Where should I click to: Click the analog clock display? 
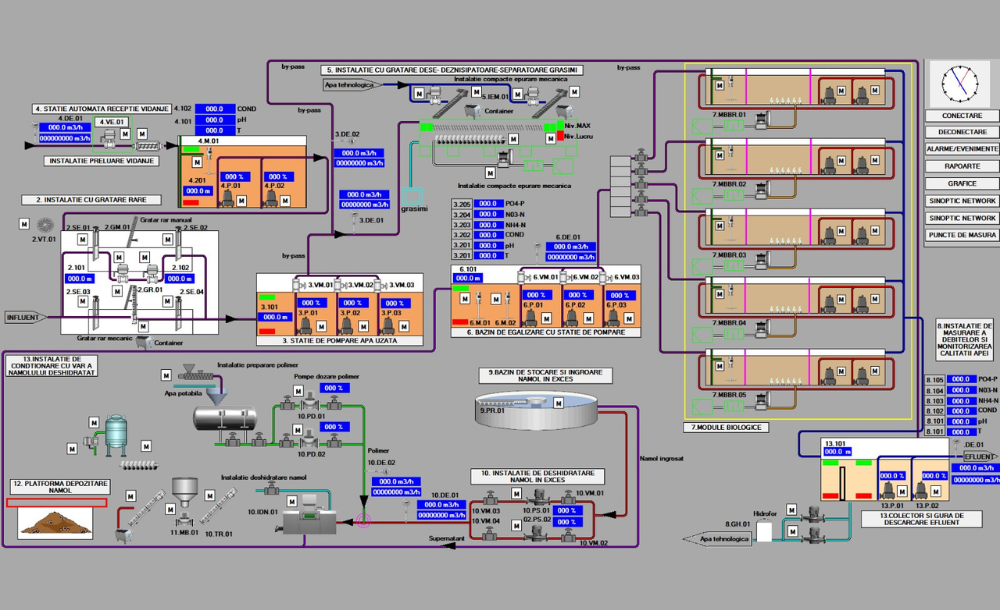(960, 84)
